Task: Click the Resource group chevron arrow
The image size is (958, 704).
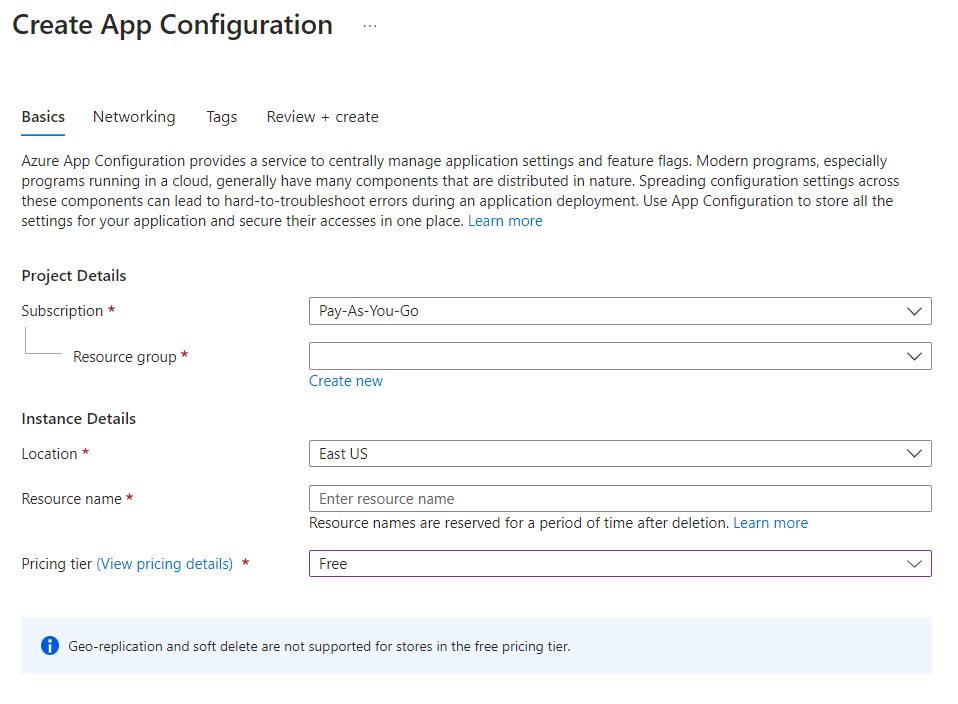Action: pos(914,357)
